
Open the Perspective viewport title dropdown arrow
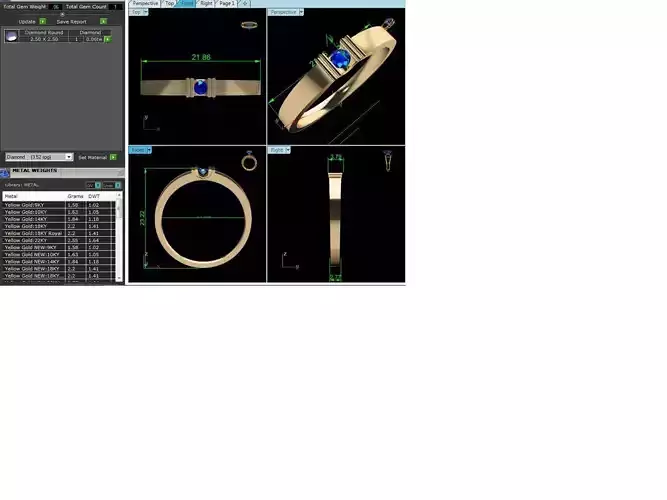click(301, 12)
